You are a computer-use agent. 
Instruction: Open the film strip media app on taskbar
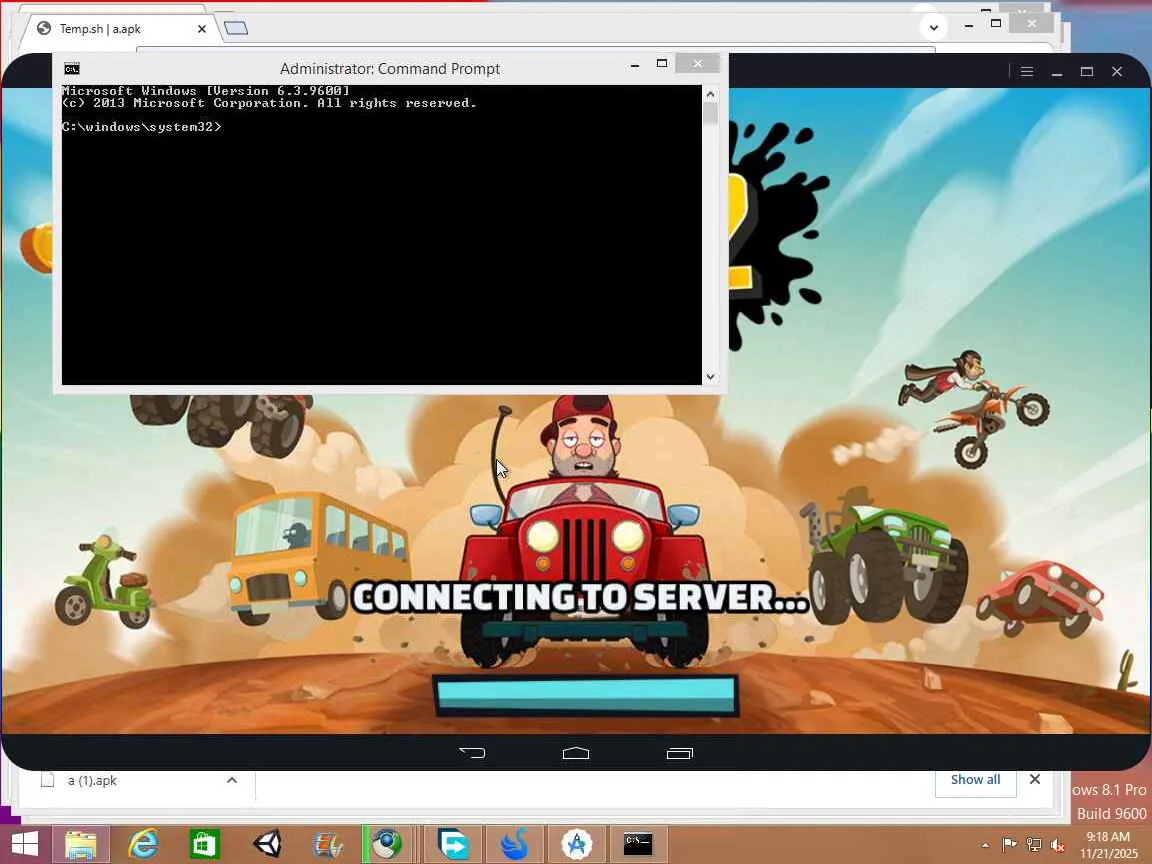click(328, 844)
